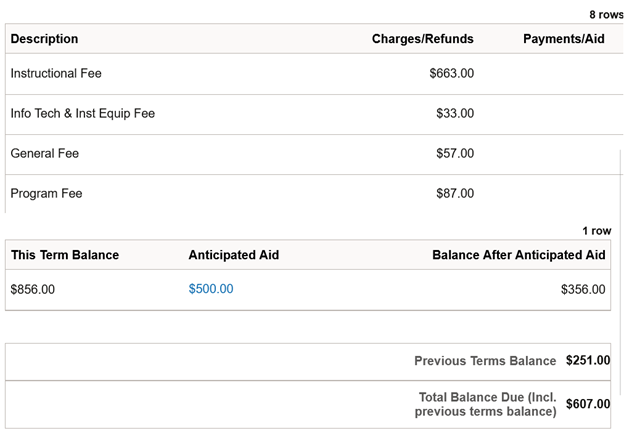Sort by the Description column header

pos(44,39)
